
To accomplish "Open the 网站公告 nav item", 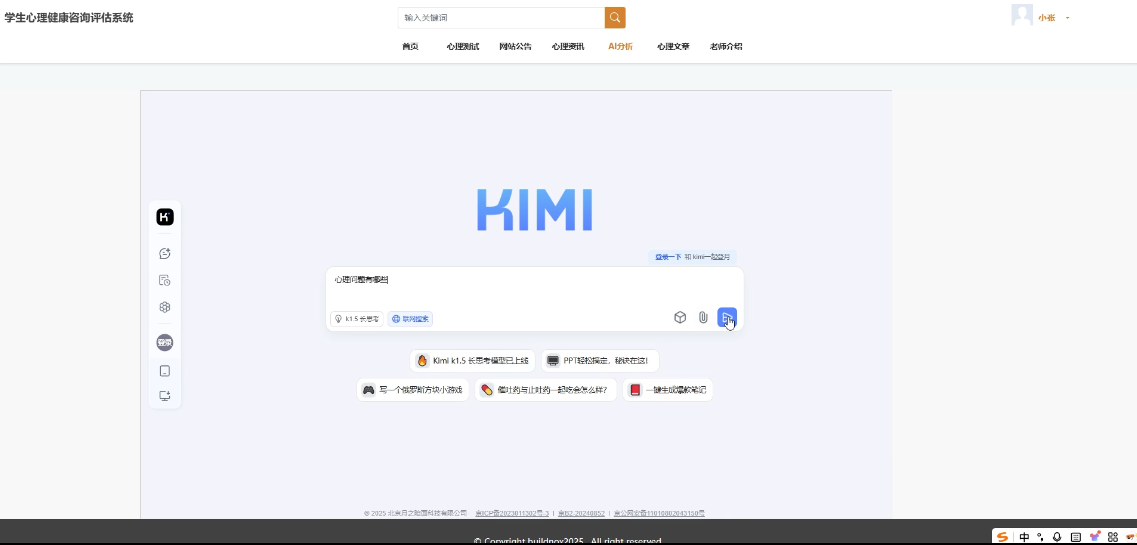I will click(x=515, y=46).
